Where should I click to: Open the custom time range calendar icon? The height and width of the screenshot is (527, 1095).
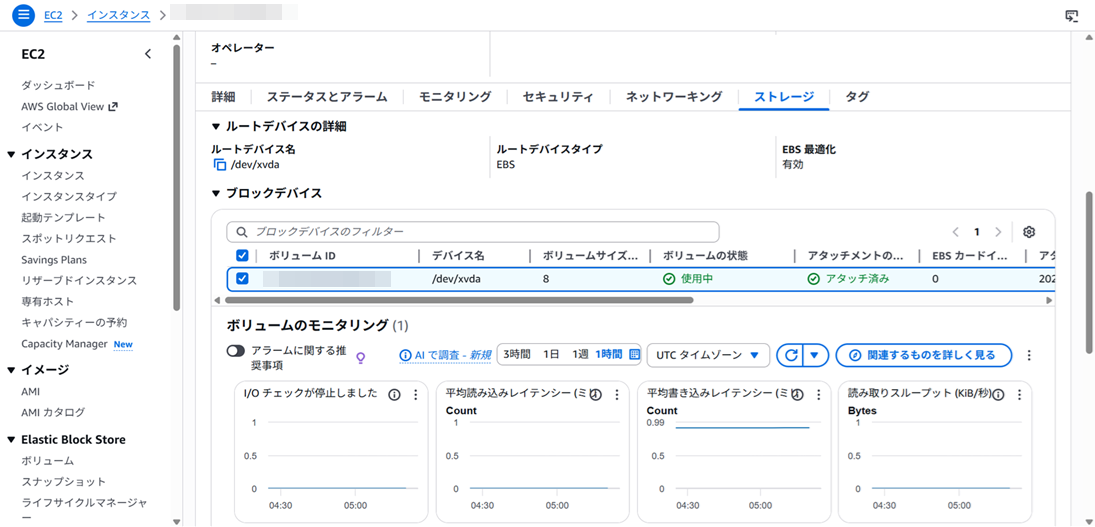(634, 355)
